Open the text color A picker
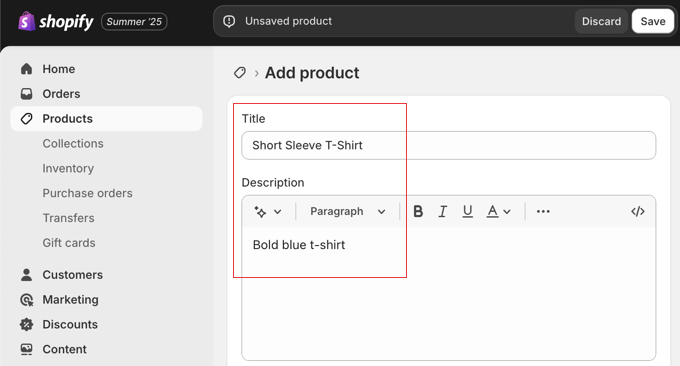Screen dimensions: 680x366 point(492,211)
